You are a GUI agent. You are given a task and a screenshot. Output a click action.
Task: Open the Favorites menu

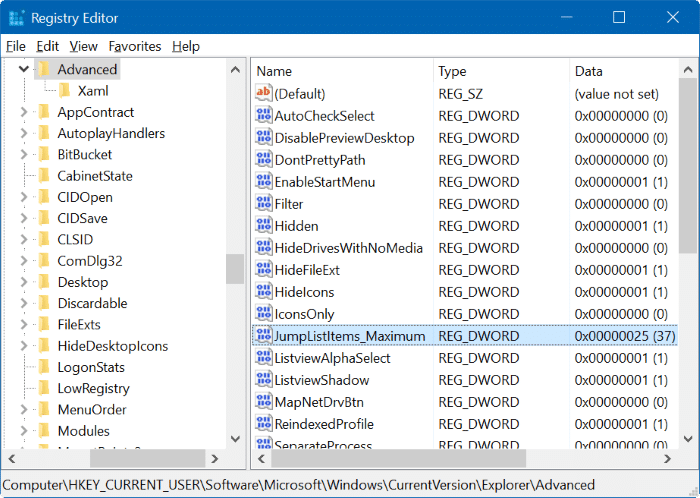(x=135, y=46)
